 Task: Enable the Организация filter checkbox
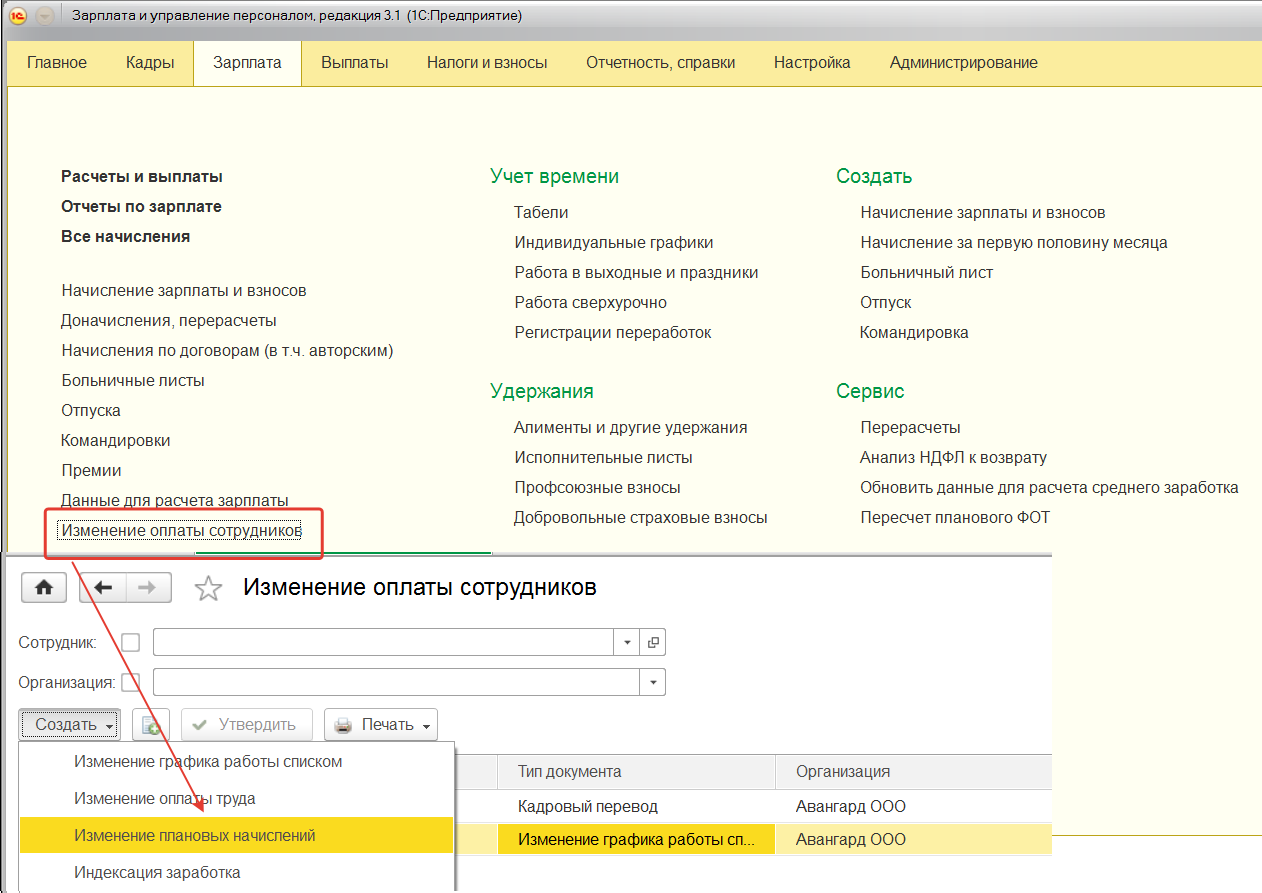tap(131, 683)
